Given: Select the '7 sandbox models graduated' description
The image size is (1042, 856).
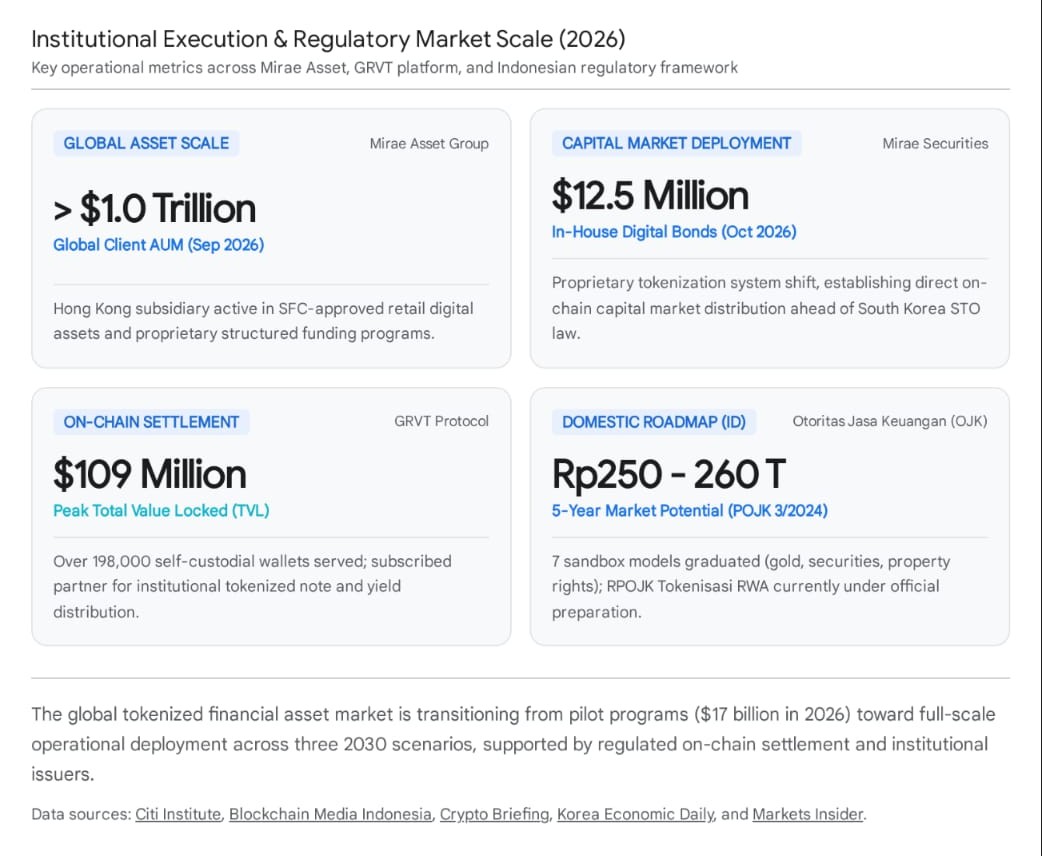Looking at the screenshot, I should click(x=751, y=586).
